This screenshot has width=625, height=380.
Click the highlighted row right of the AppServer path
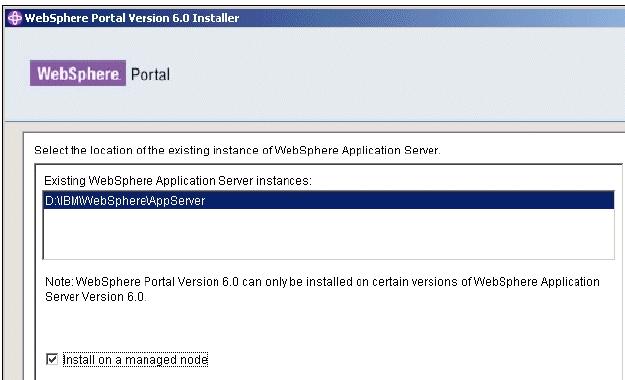point(409,200)
